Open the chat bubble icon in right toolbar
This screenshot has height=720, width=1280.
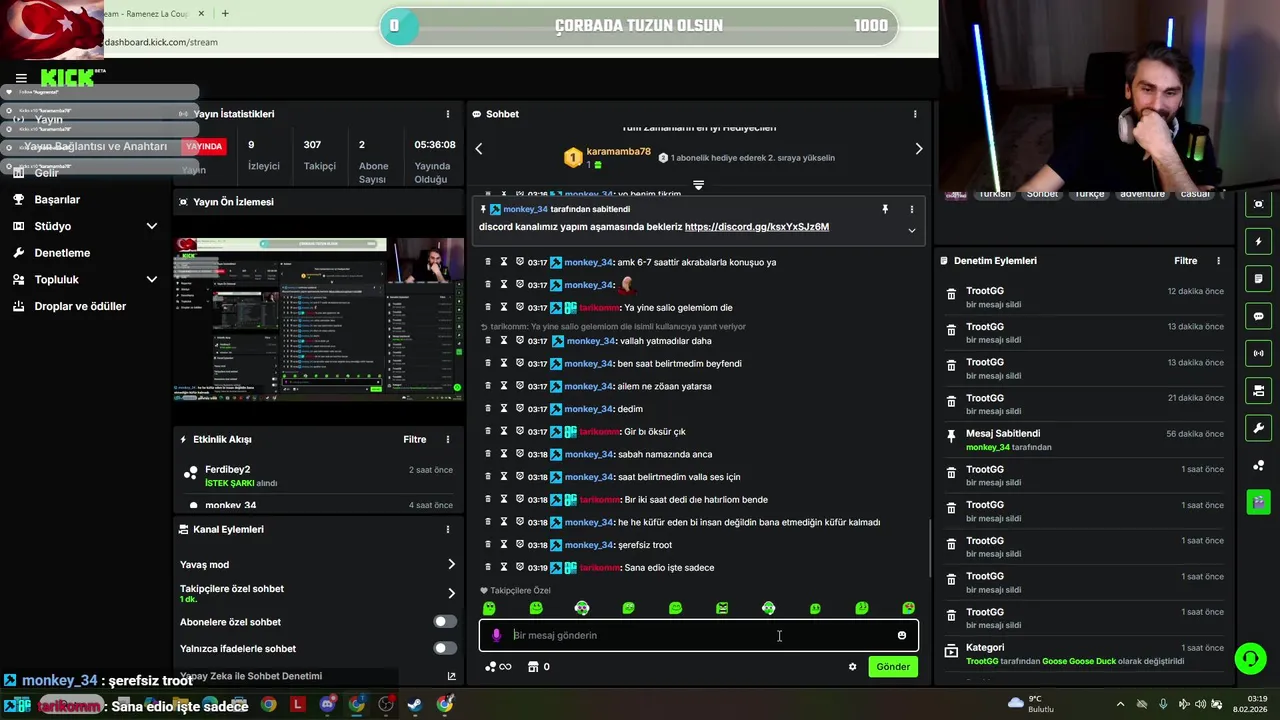pos(1258,316)
